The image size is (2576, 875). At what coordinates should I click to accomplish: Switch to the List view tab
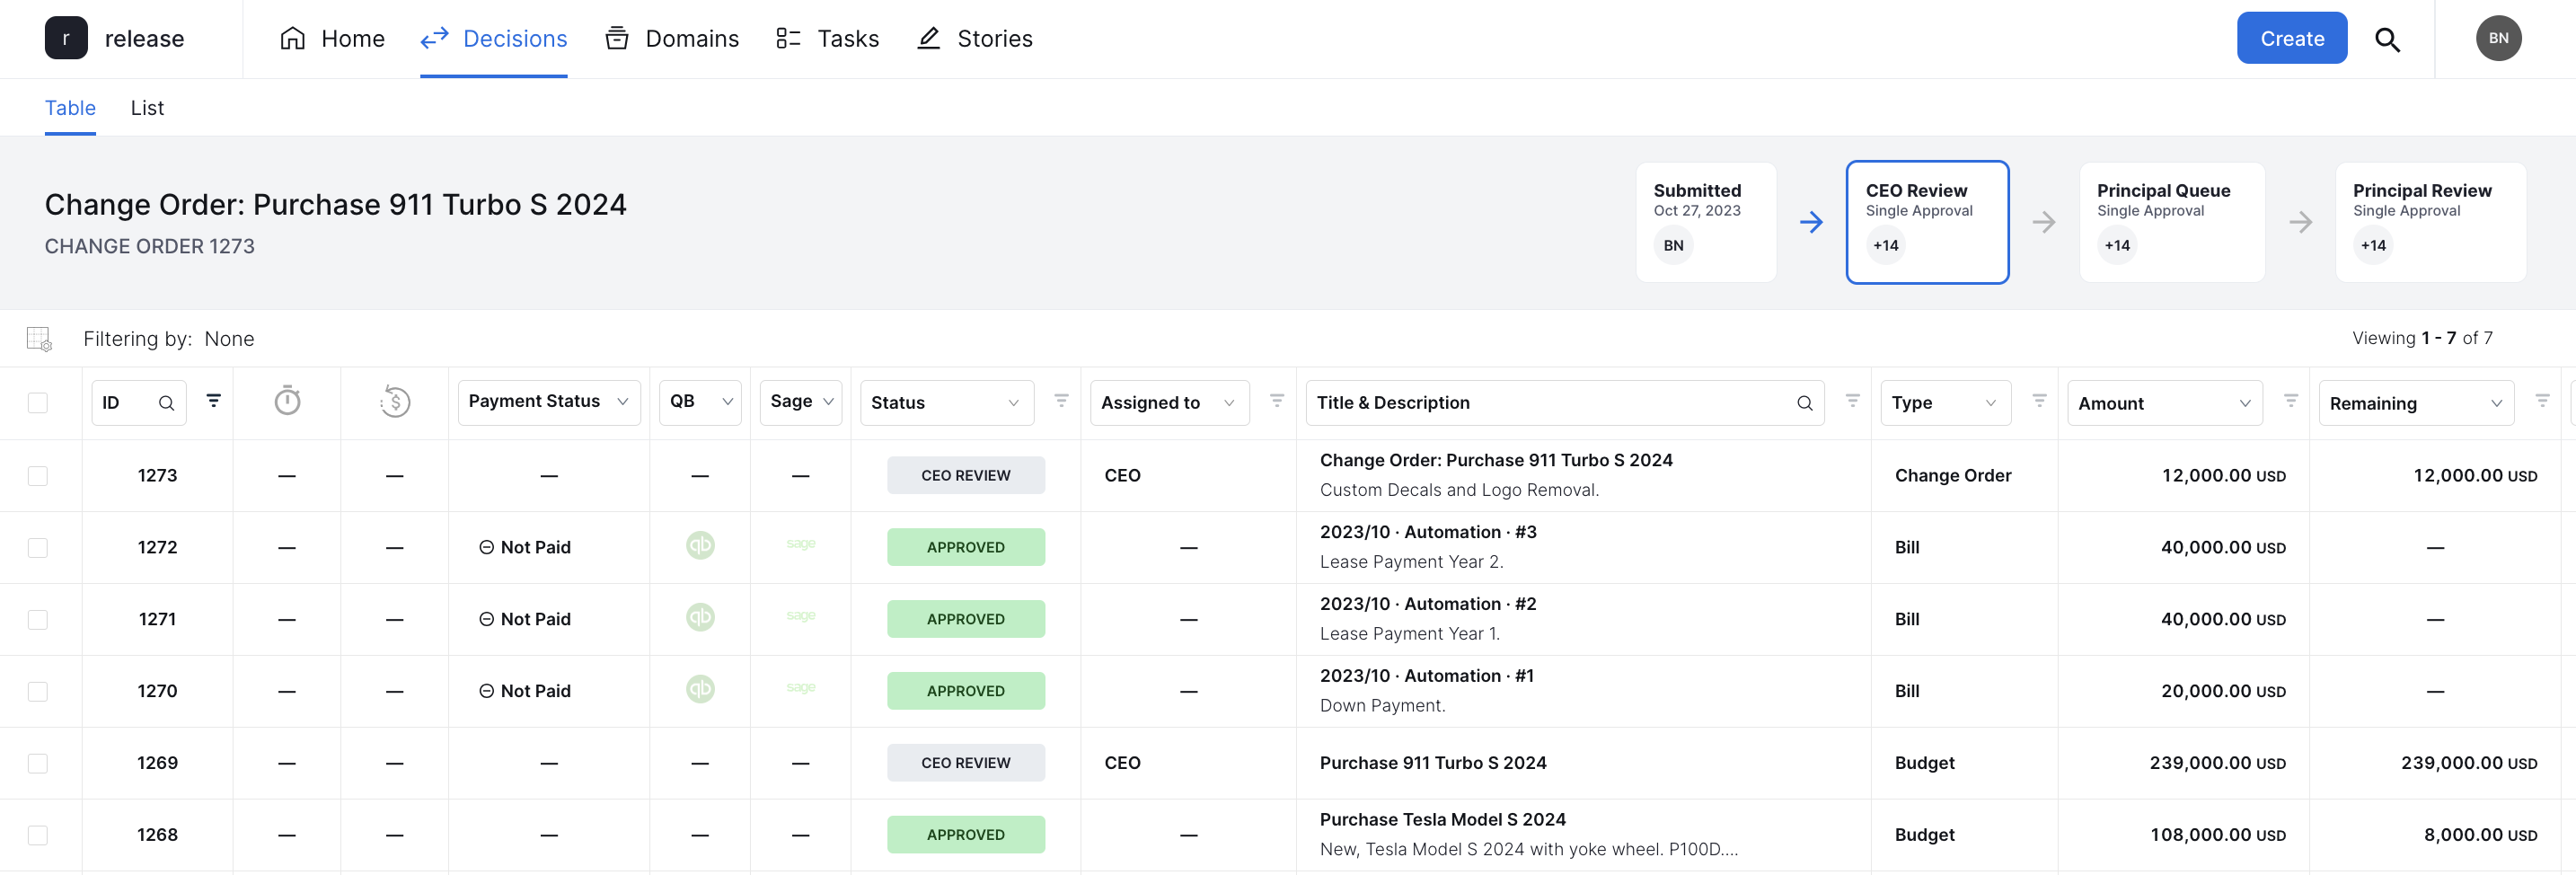click(147, 108)
